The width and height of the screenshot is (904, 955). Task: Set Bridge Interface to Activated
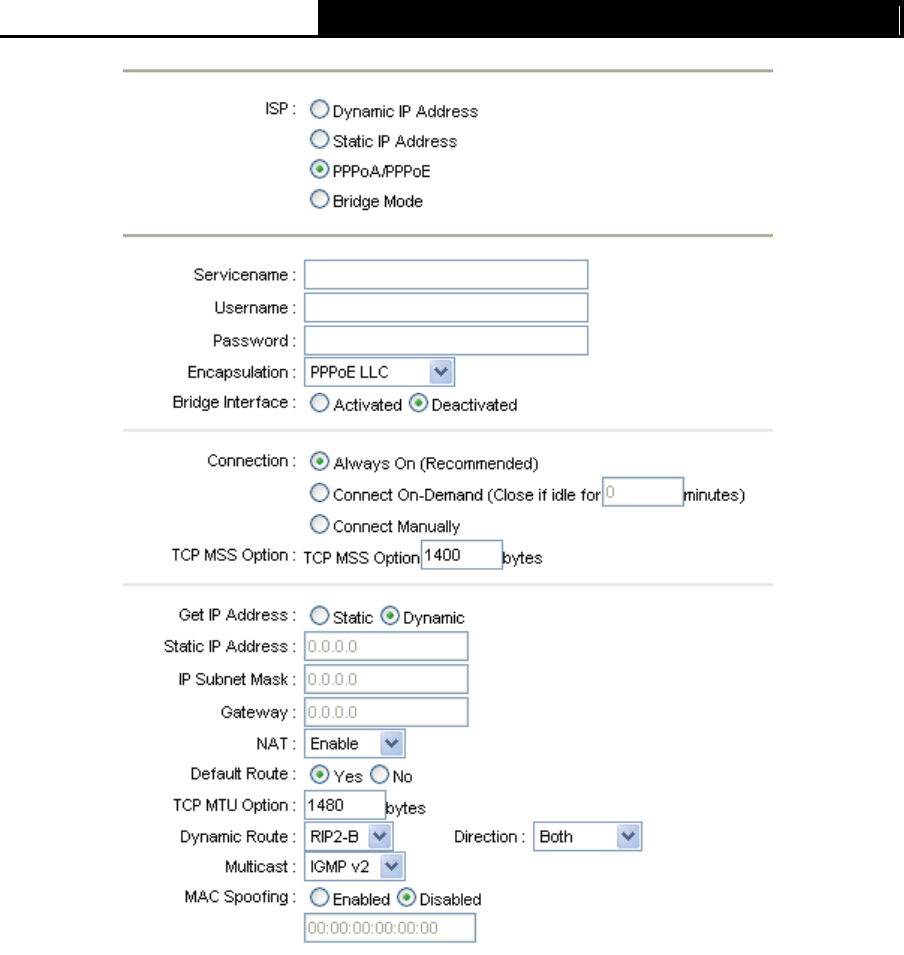click(x=319, y=403)
